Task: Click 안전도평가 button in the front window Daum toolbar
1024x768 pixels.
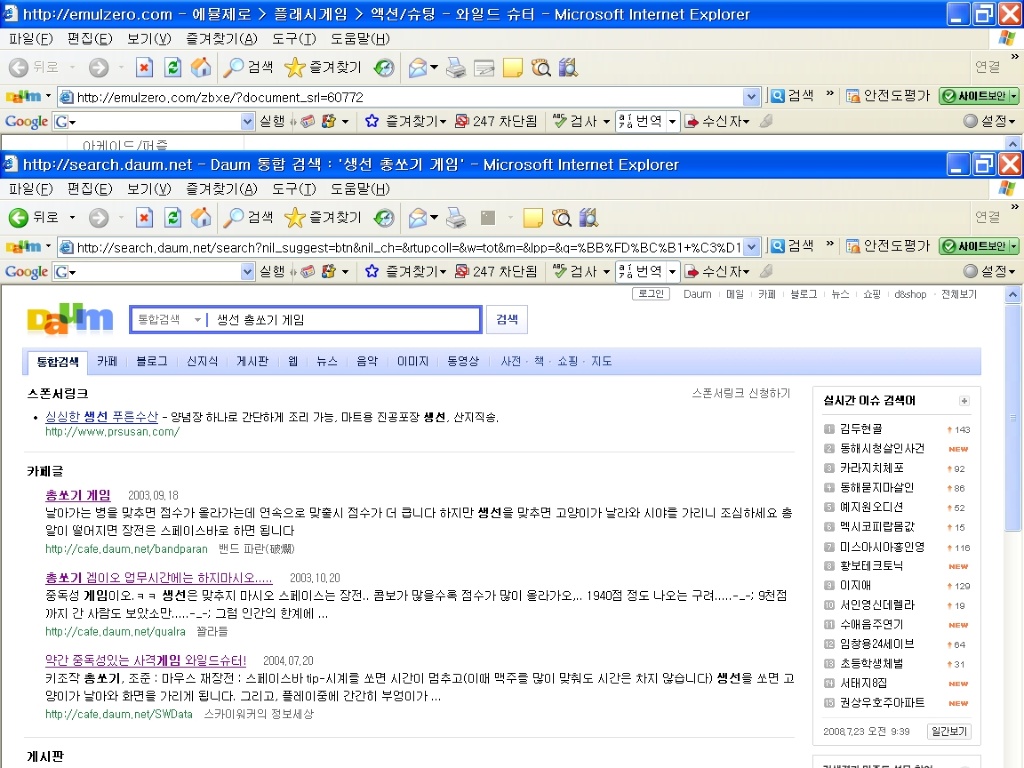Action: click(x=888, y=246)
